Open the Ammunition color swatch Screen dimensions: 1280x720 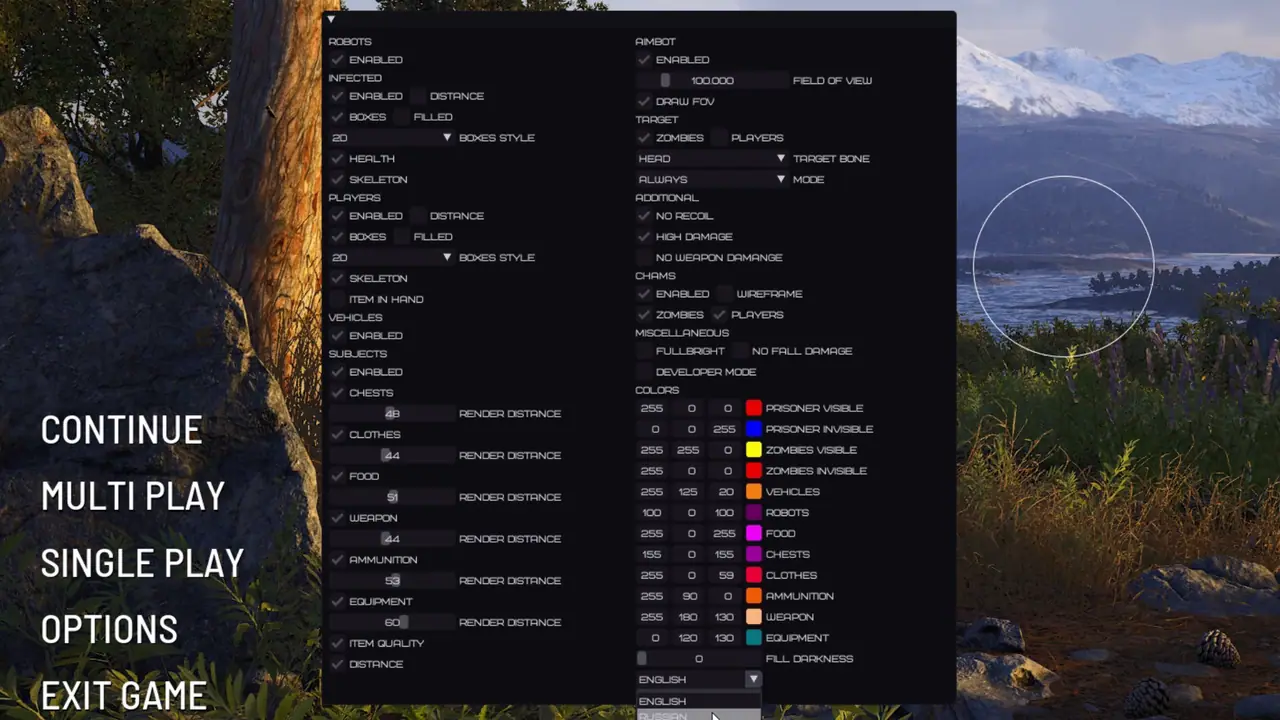click(754, 596)
